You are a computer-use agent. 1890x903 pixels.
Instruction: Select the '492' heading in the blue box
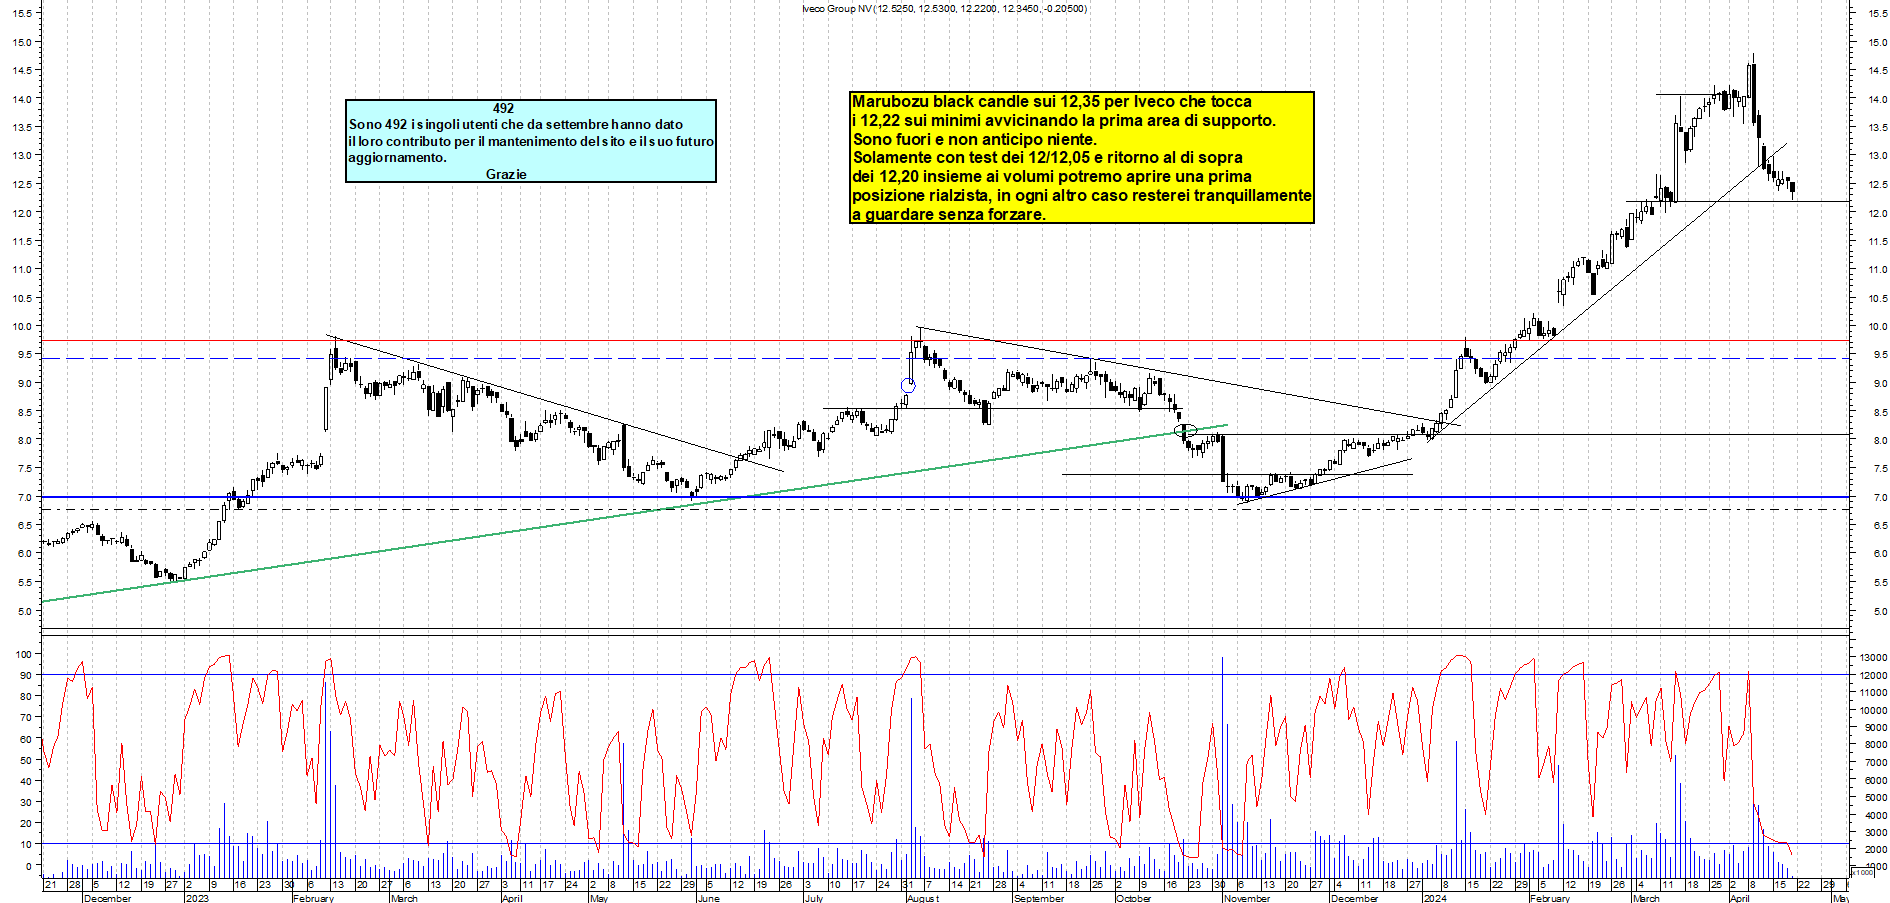(x=503, y=108)
